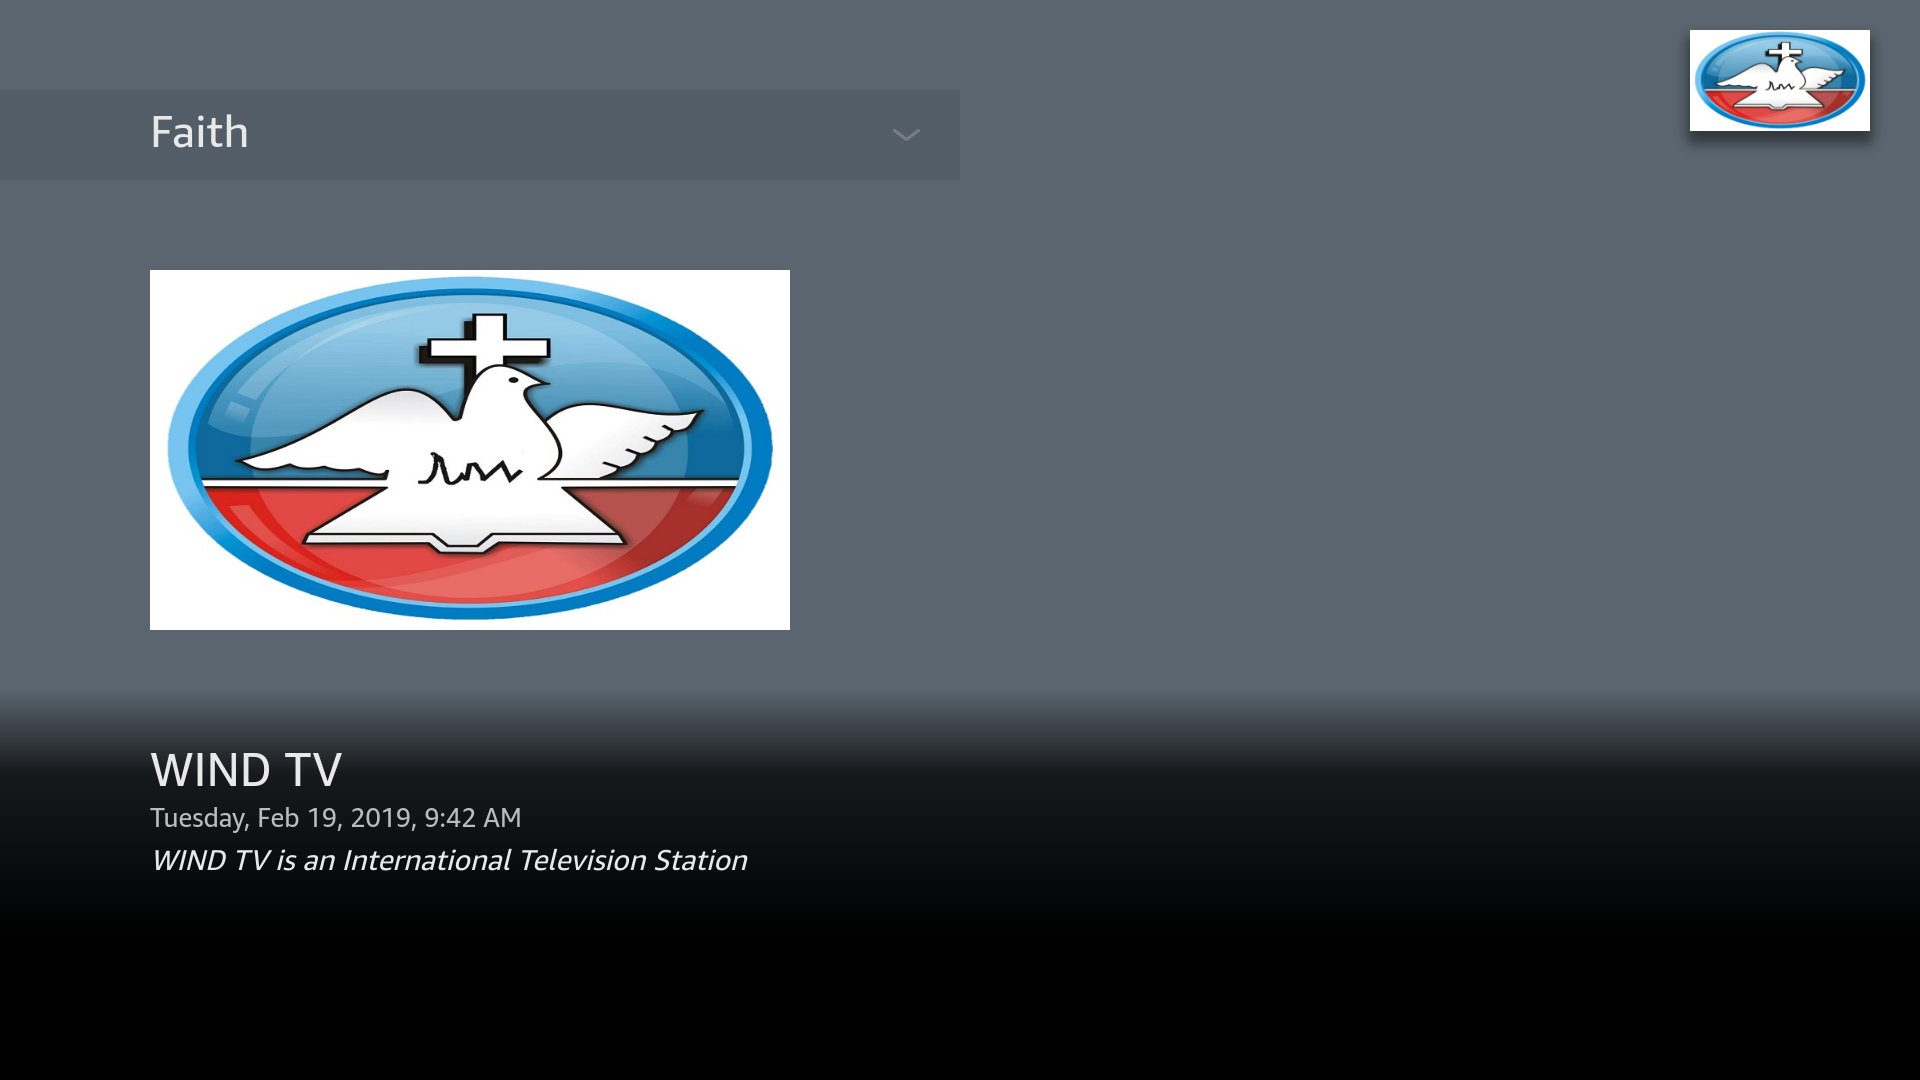Viewport: 1920px width, 1080px height.
Task: Click the gray header bar containing Faith
Action: point(480,134)
